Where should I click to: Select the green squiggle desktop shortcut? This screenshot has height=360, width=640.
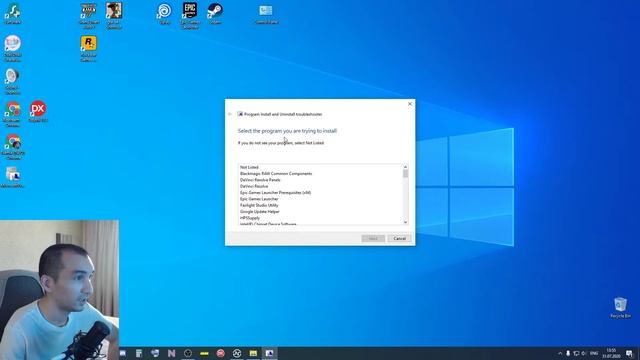click(x=13, y=13)
